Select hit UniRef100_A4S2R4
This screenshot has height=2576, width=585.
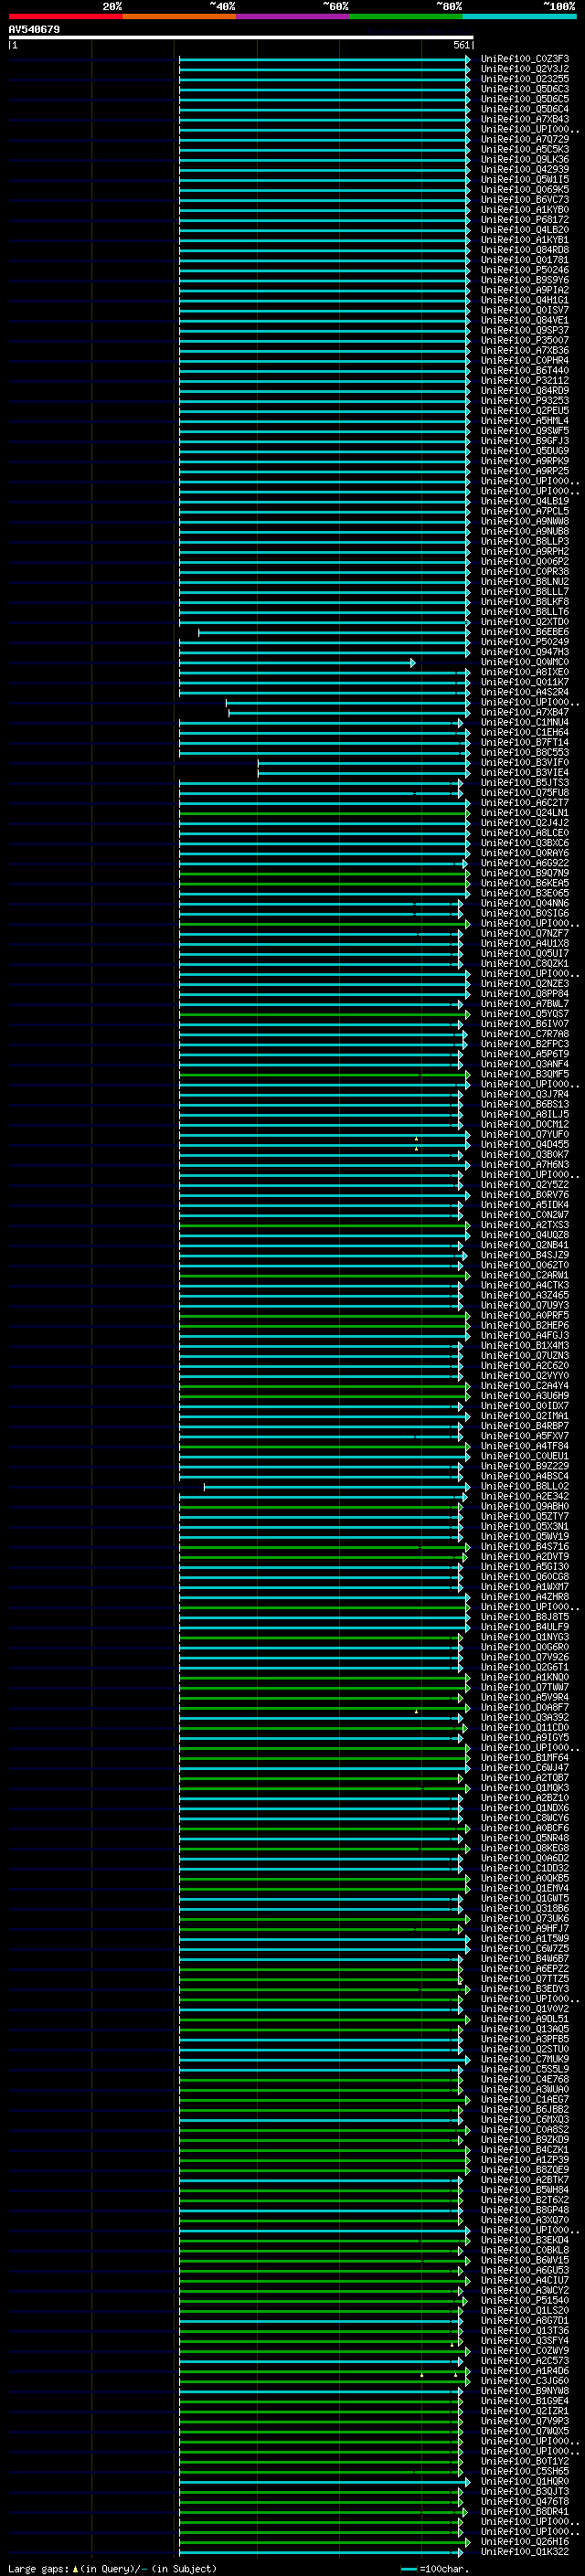pyautogui.click(x=524, y=692)
